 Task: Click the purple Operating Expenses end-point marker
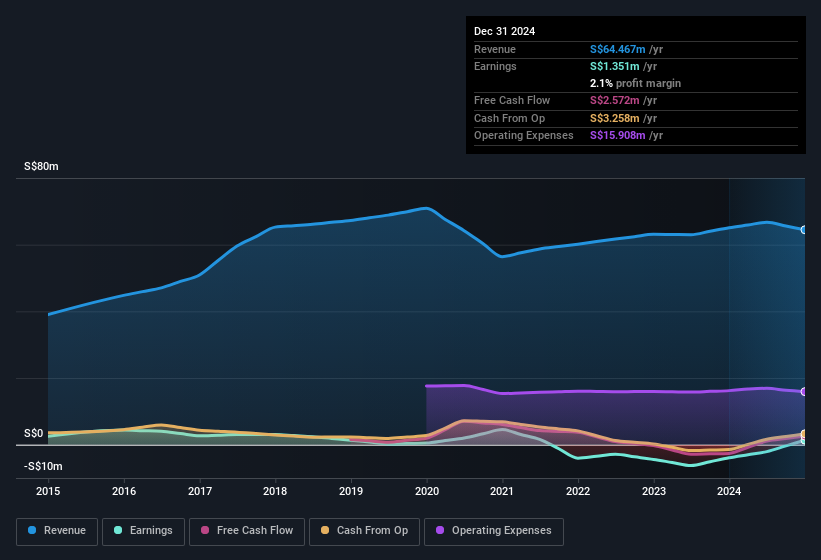[x=804, y=391]
